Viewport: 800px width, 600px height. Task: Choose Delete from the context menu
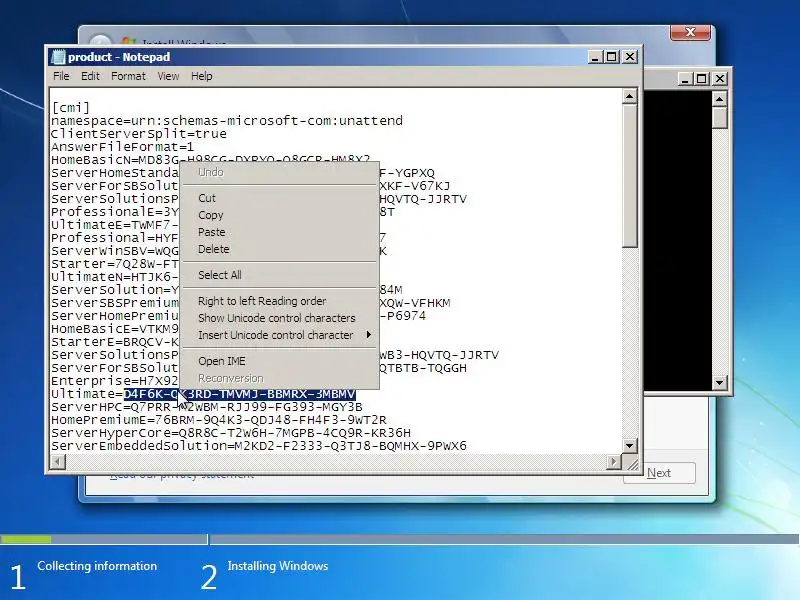279,249
